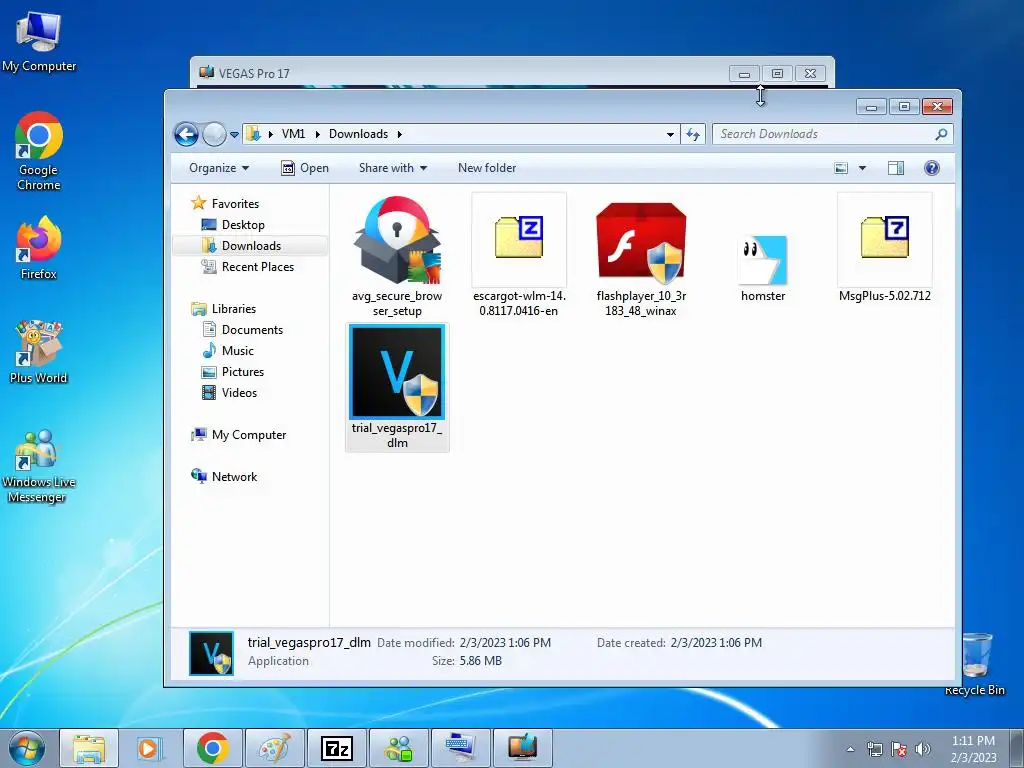The image size is (1024, 768).
Task: Open the Share with dropdown
Action: [392, 168]
